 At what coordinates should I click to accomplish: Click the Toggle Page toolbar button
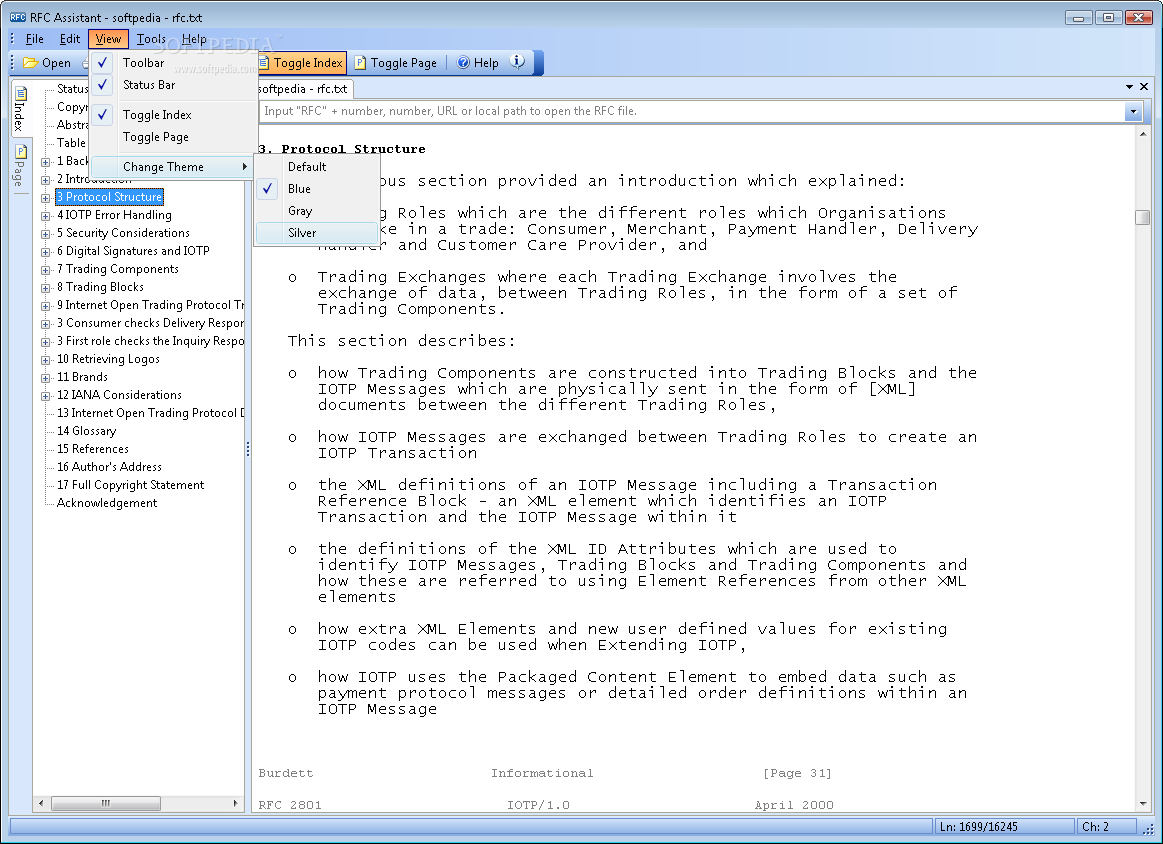click(x=396, y=63)
